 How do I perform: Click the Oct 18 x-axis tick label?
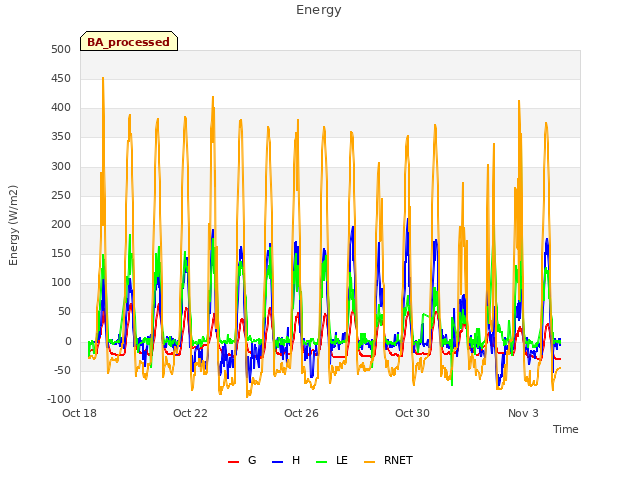(x=79, y=413)
